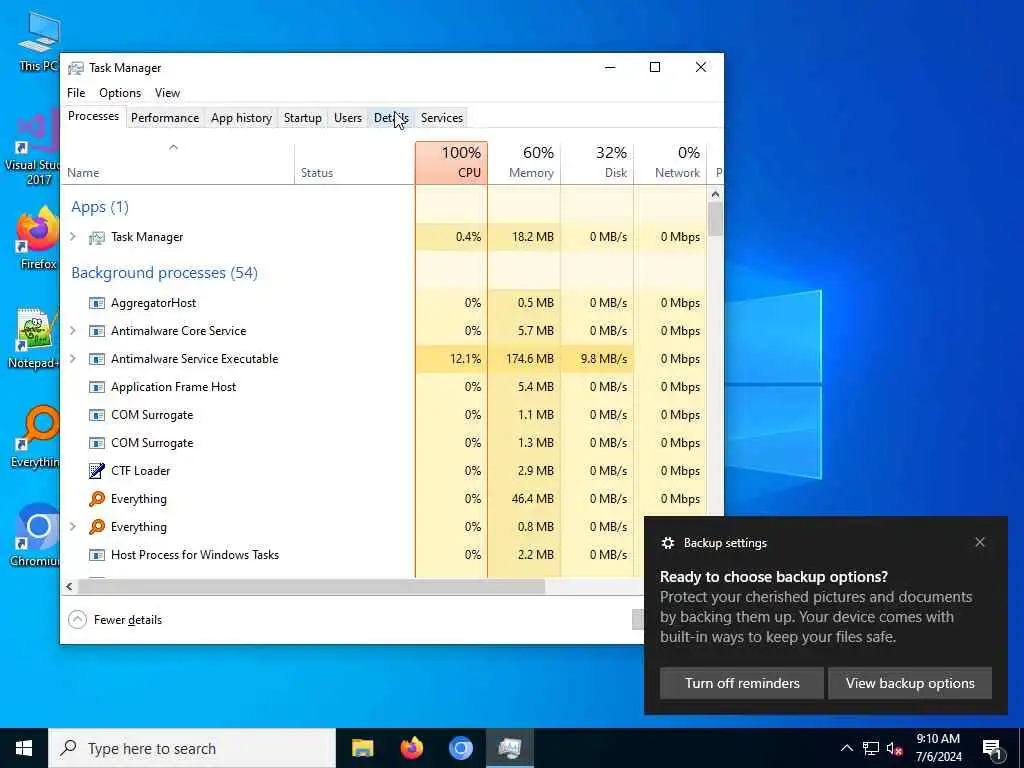This screenshot has height=768, width=1024.
Task: Switch to the Users tab
Action: coord(347,118)
